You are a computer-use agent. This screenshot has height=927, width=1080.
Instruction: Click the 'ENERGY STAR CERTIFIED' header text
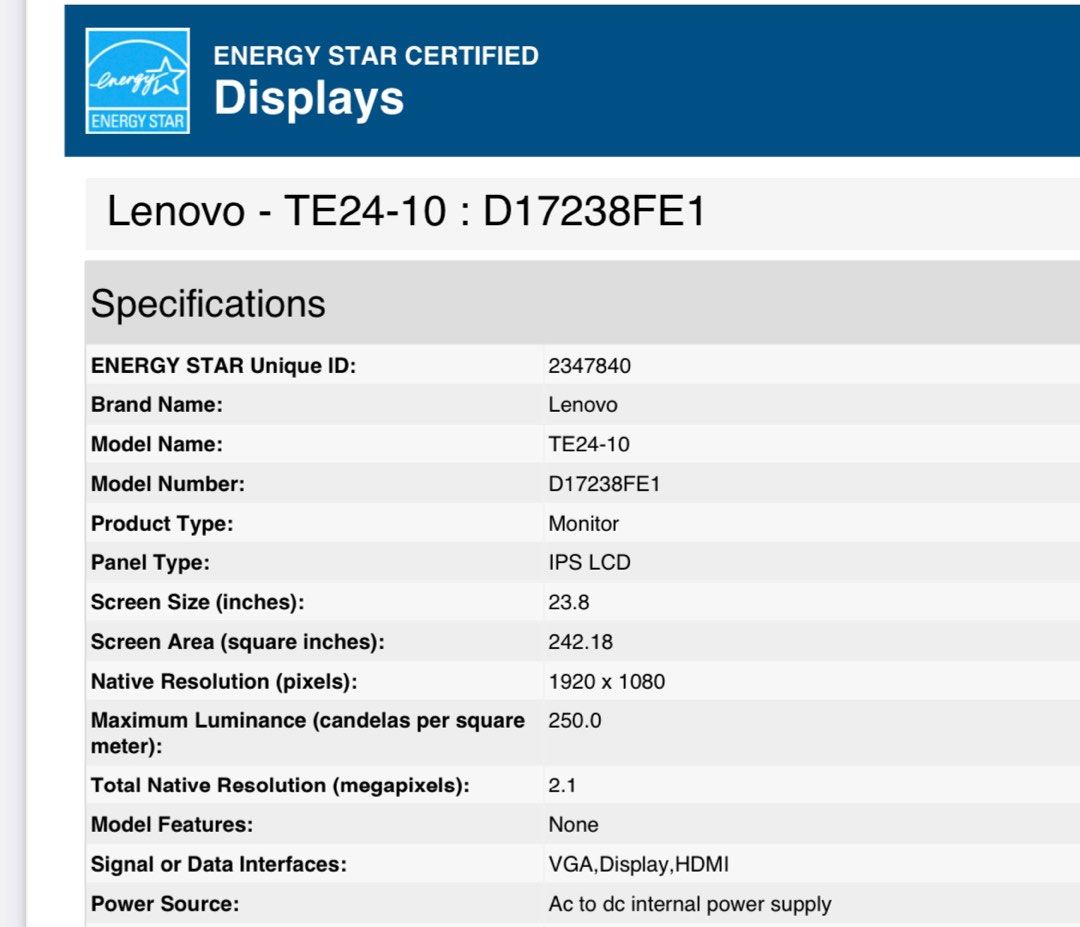tap(376, 56)
